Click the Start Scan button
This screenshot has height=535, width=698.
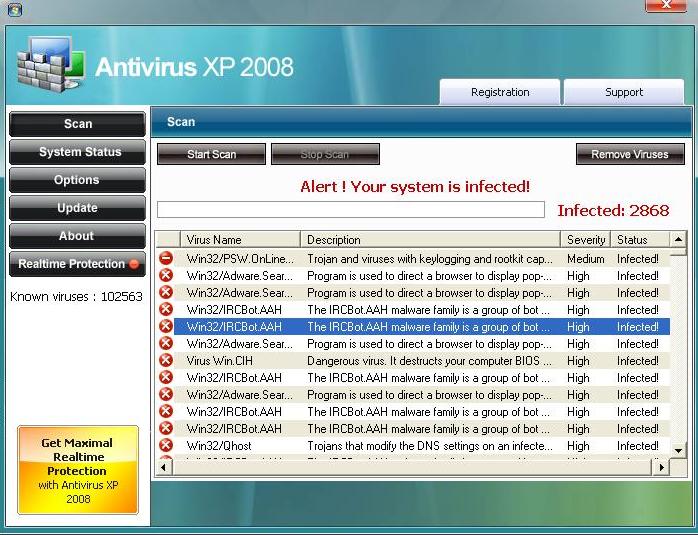click(x=211, y=154)
